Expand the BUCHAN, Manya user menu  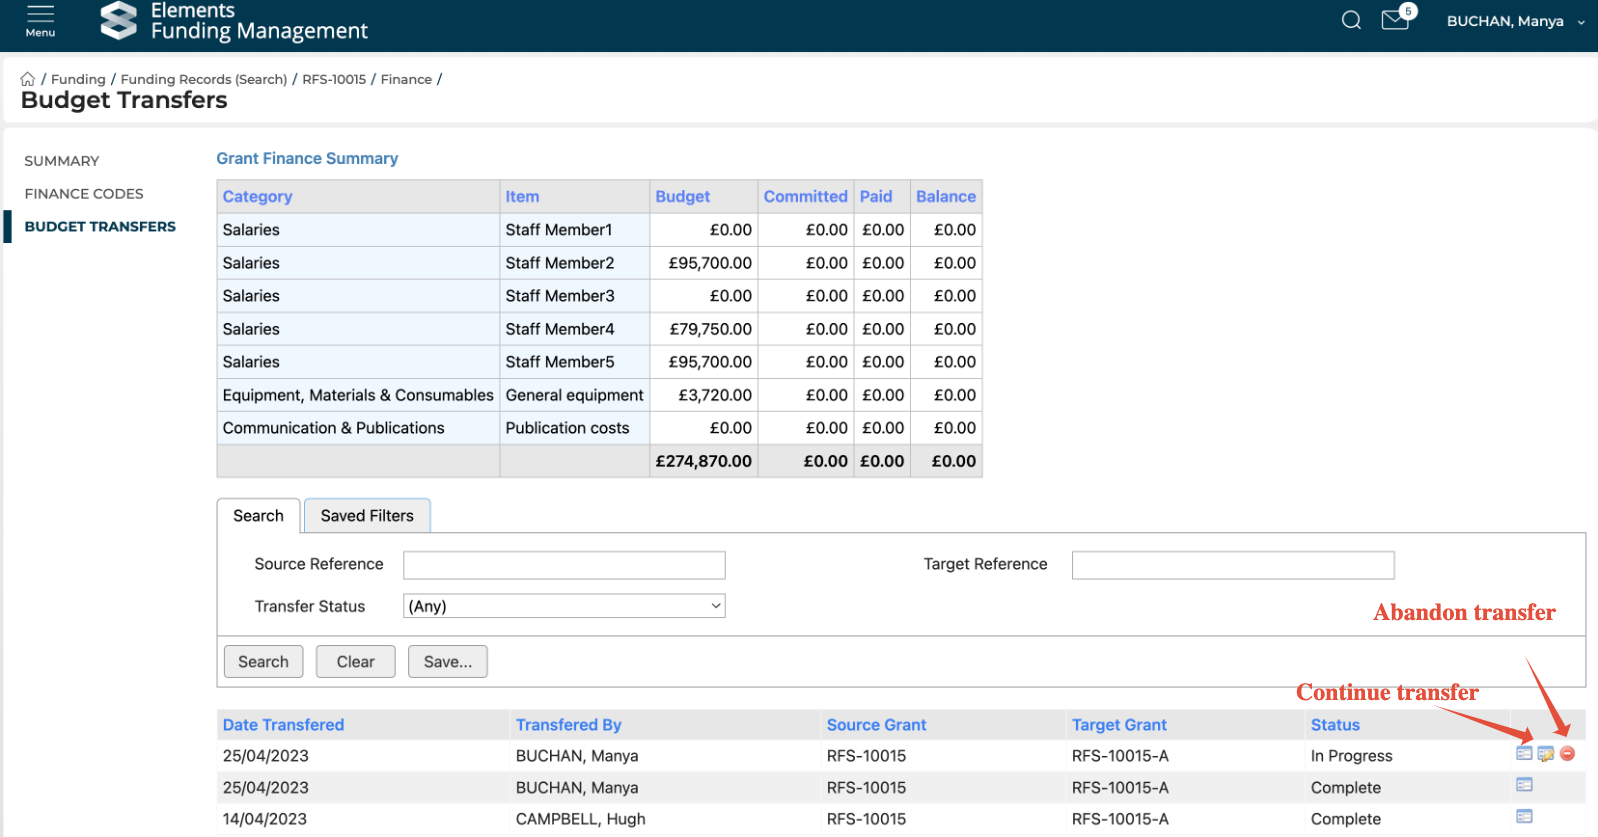click(x=1514, y=21)
